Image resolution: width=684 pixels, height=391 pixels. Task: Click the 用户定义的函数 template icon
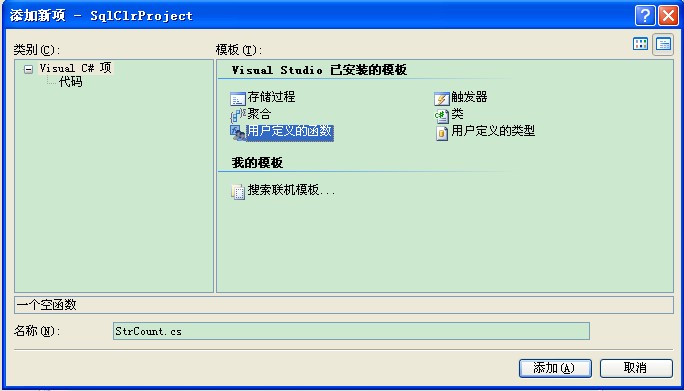238,133
